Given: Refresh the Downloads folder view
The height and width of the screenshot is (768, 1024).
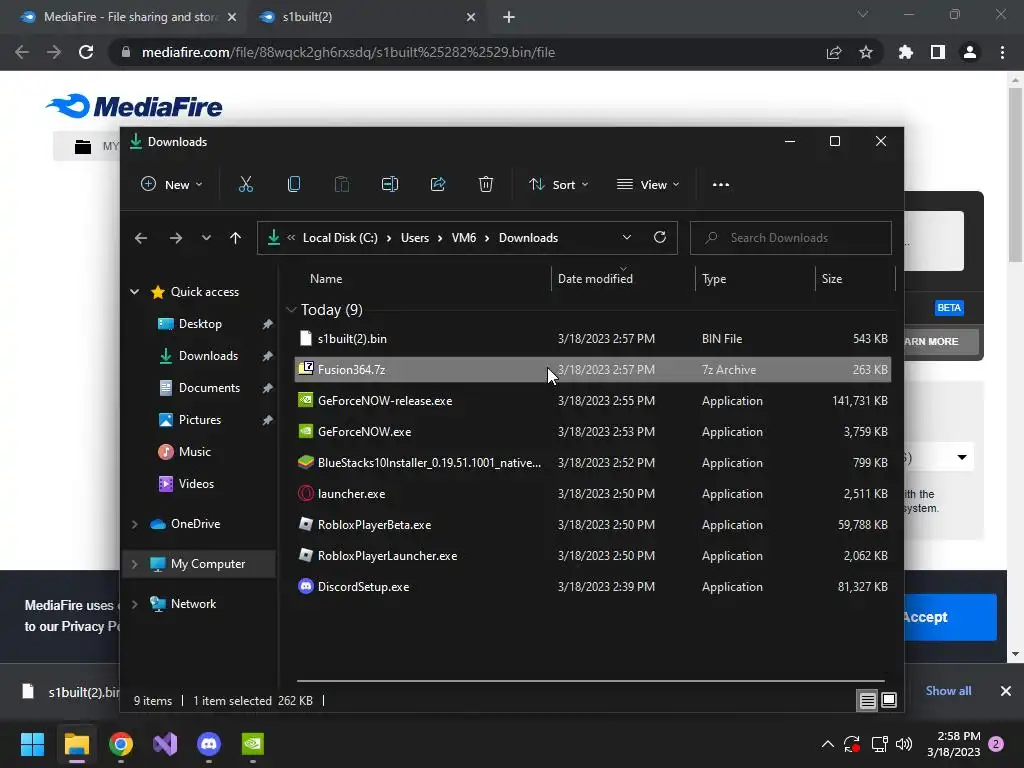Looking at the screenshot, I should point(660,238).
